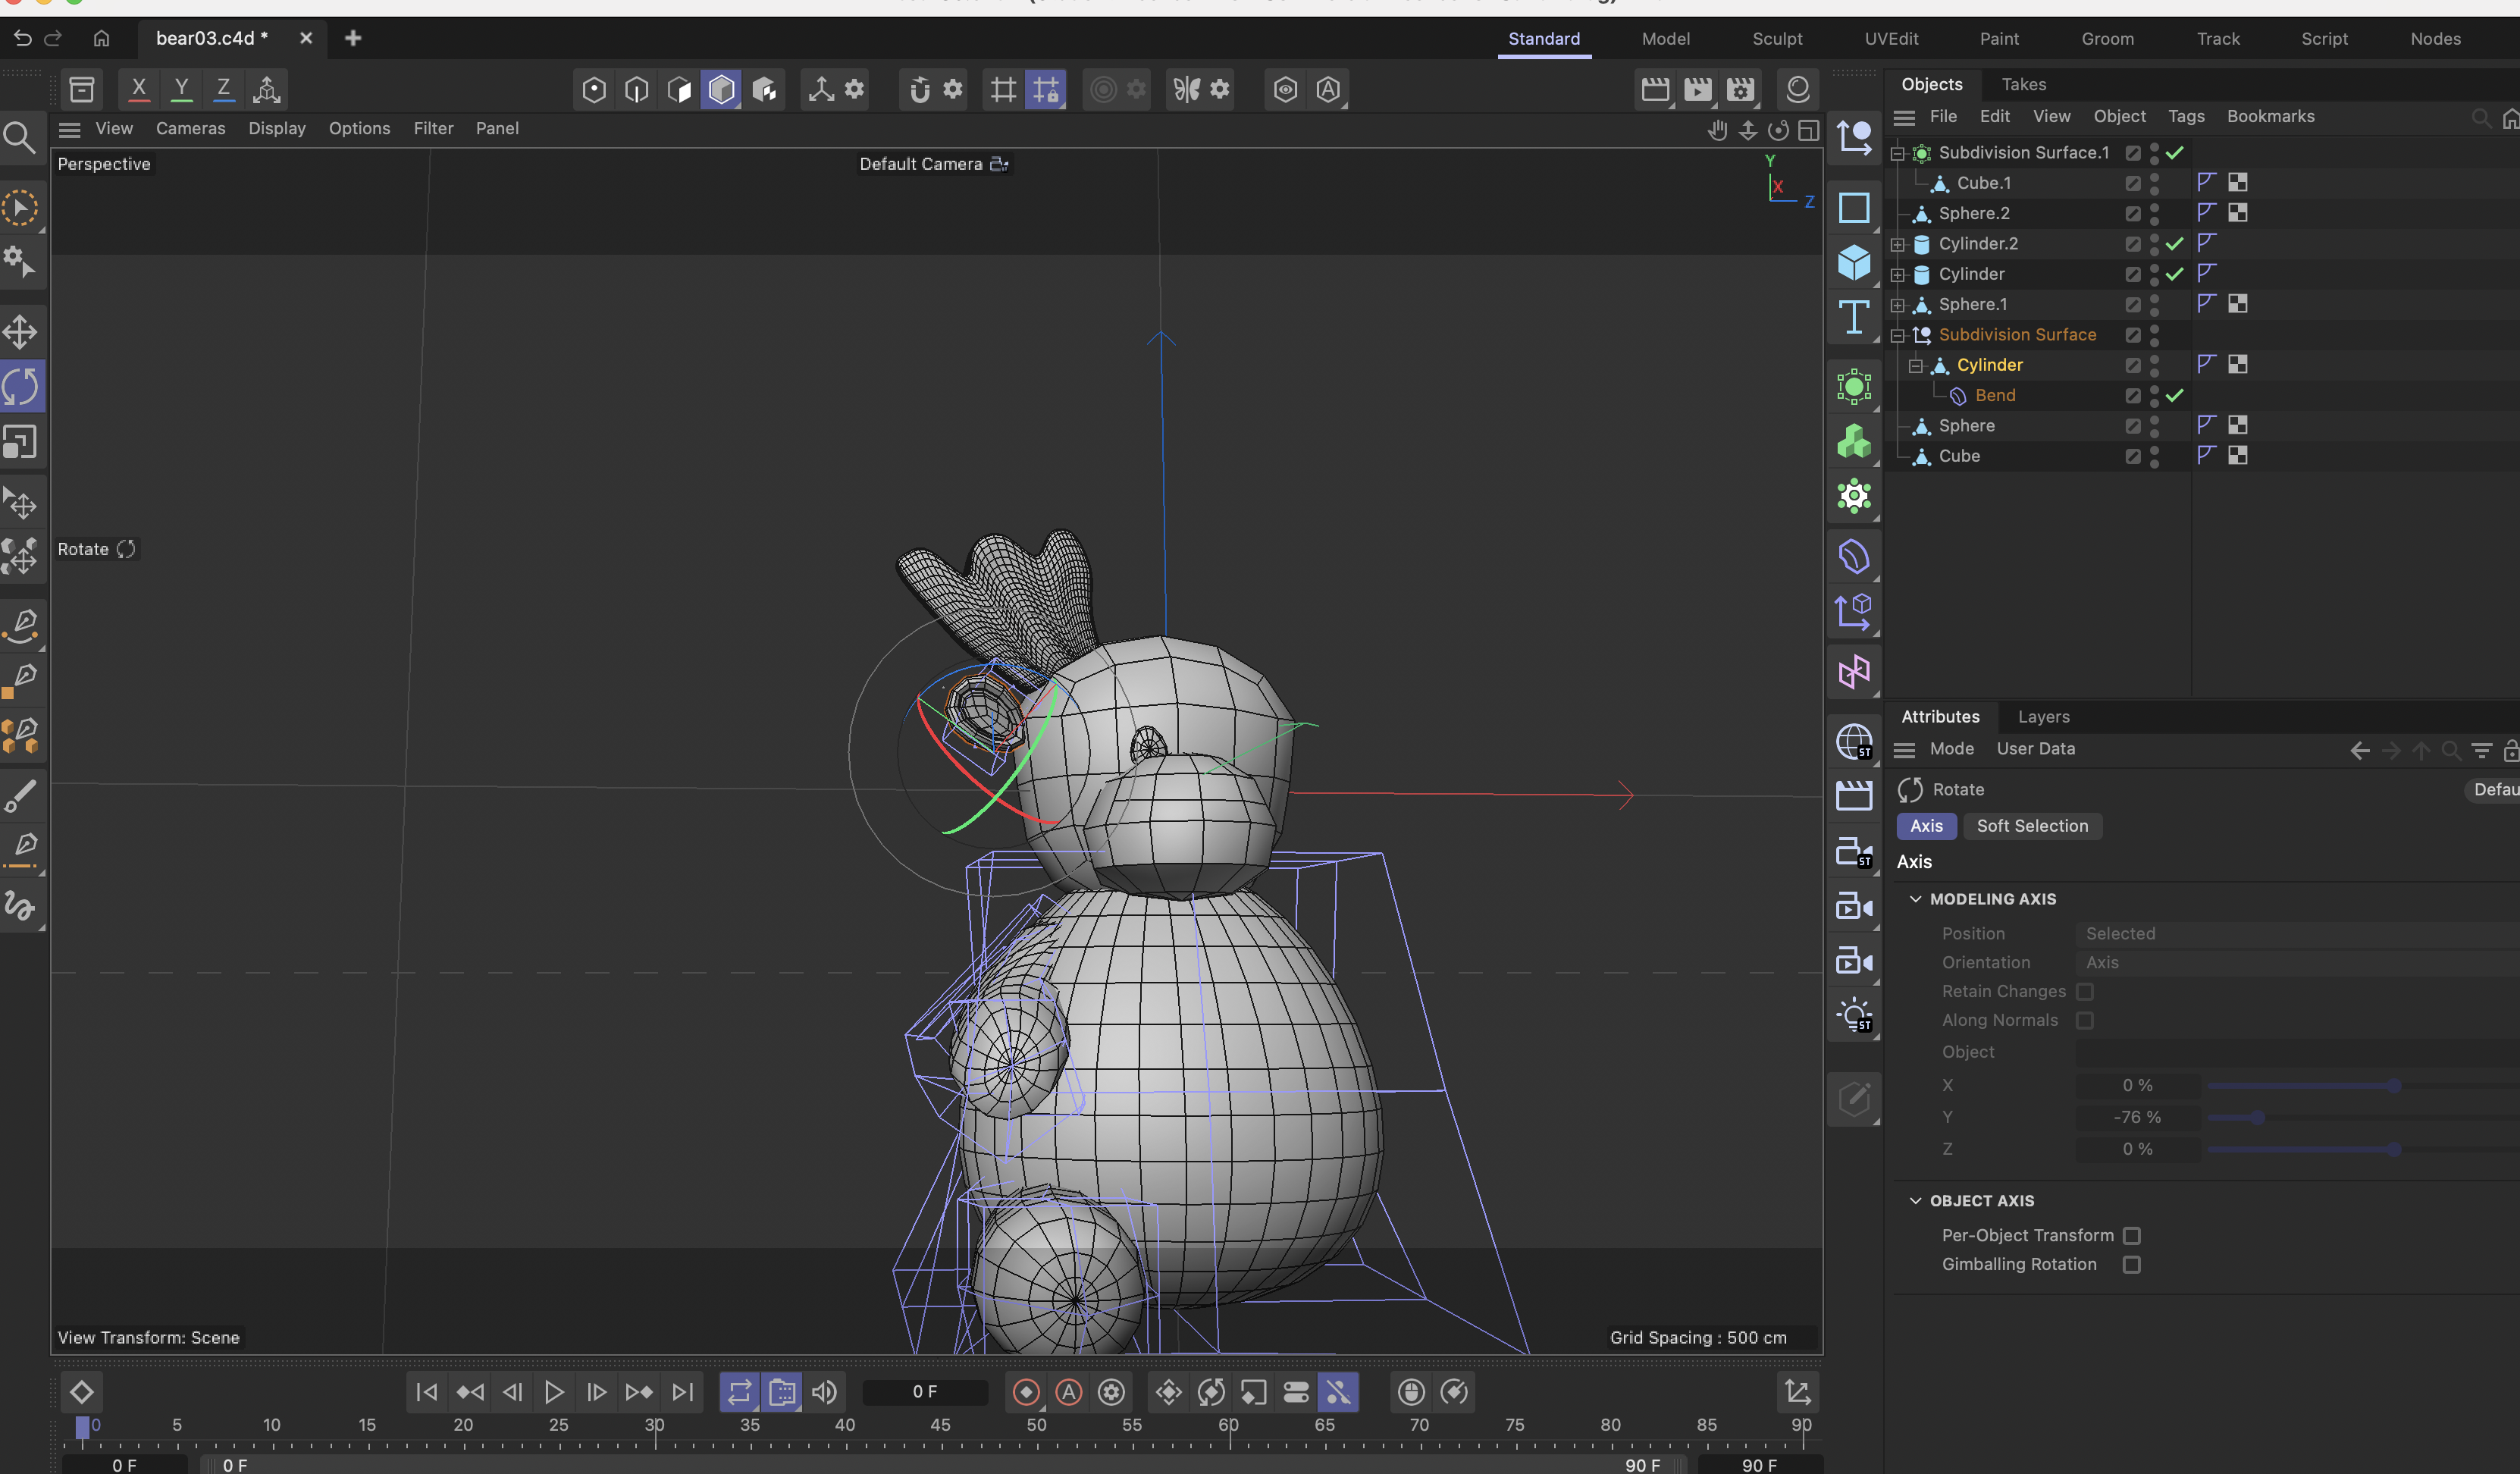Viewport: 2520px width, 1474px height.
Task: Switch to the Sculpt layout tab
Action: tap(1776, 38)
